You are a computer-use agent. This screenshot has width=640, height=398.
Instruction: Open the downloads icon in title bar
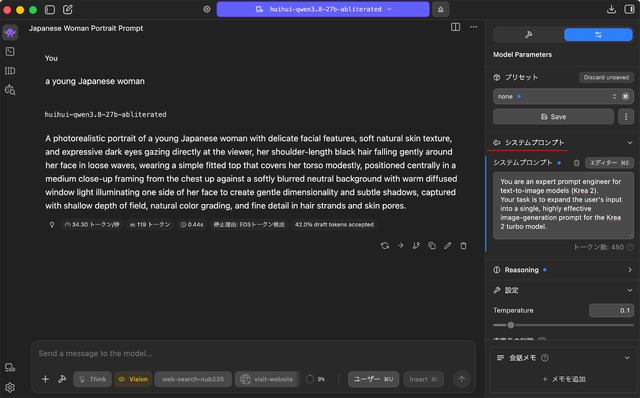pos(611,9)
